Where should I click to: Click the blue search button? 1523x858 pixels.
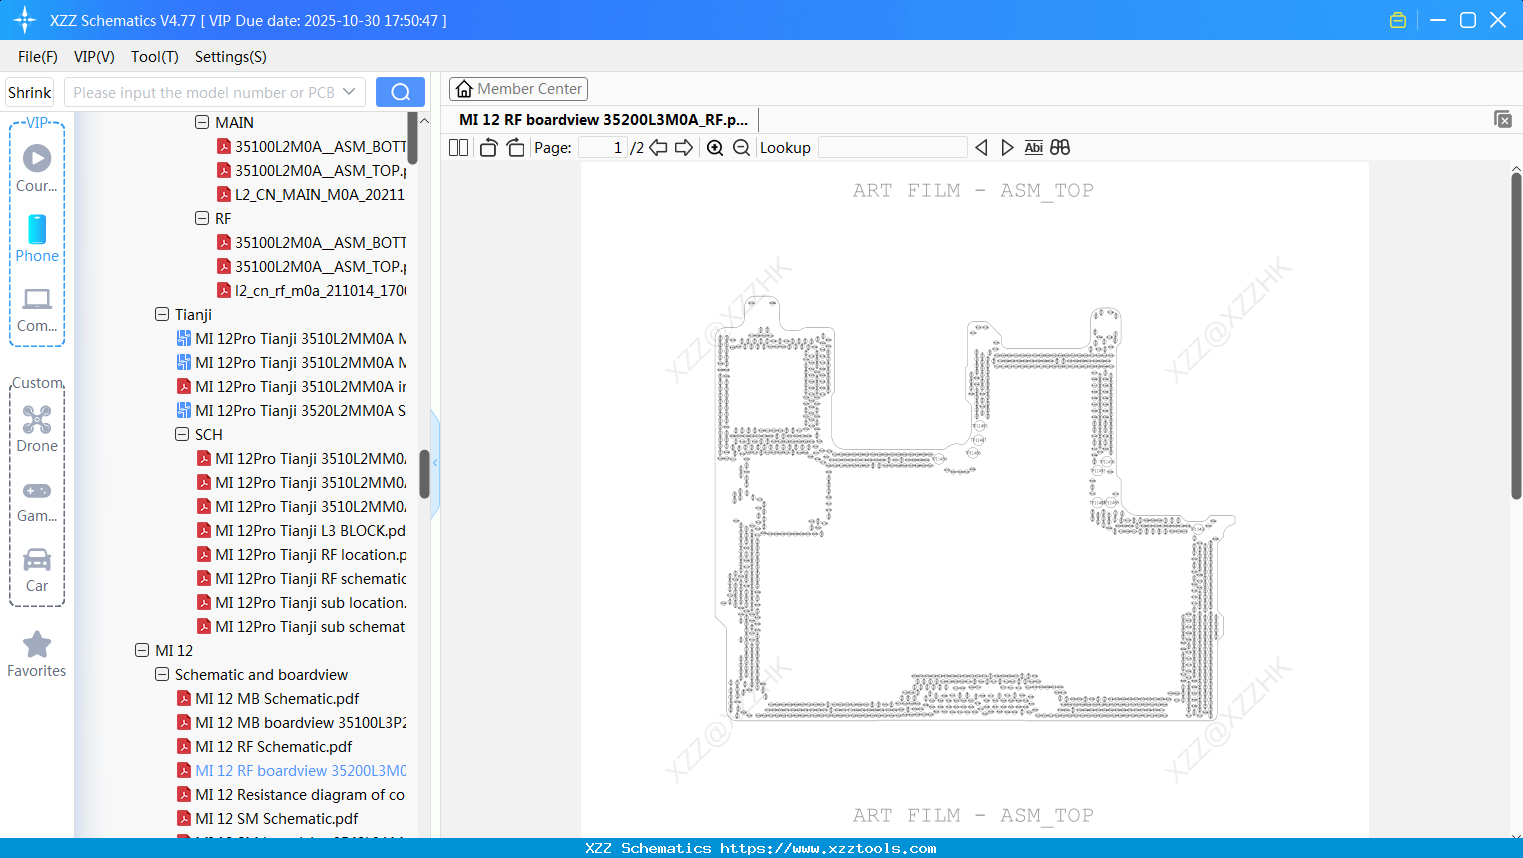click(400, 91)
